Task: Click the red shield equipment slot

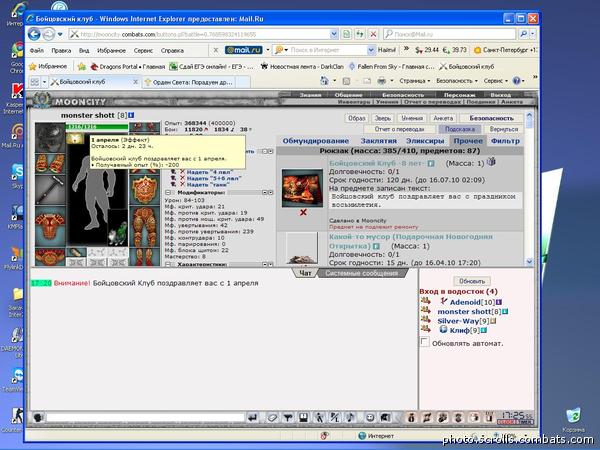Action: (x=144, y=189)
